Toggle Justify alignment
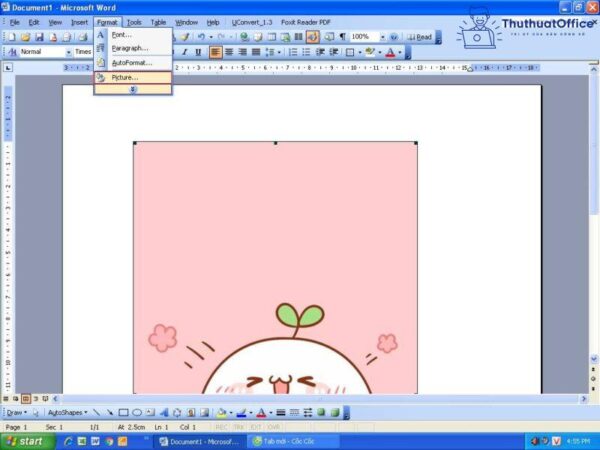 coord(256,52)
